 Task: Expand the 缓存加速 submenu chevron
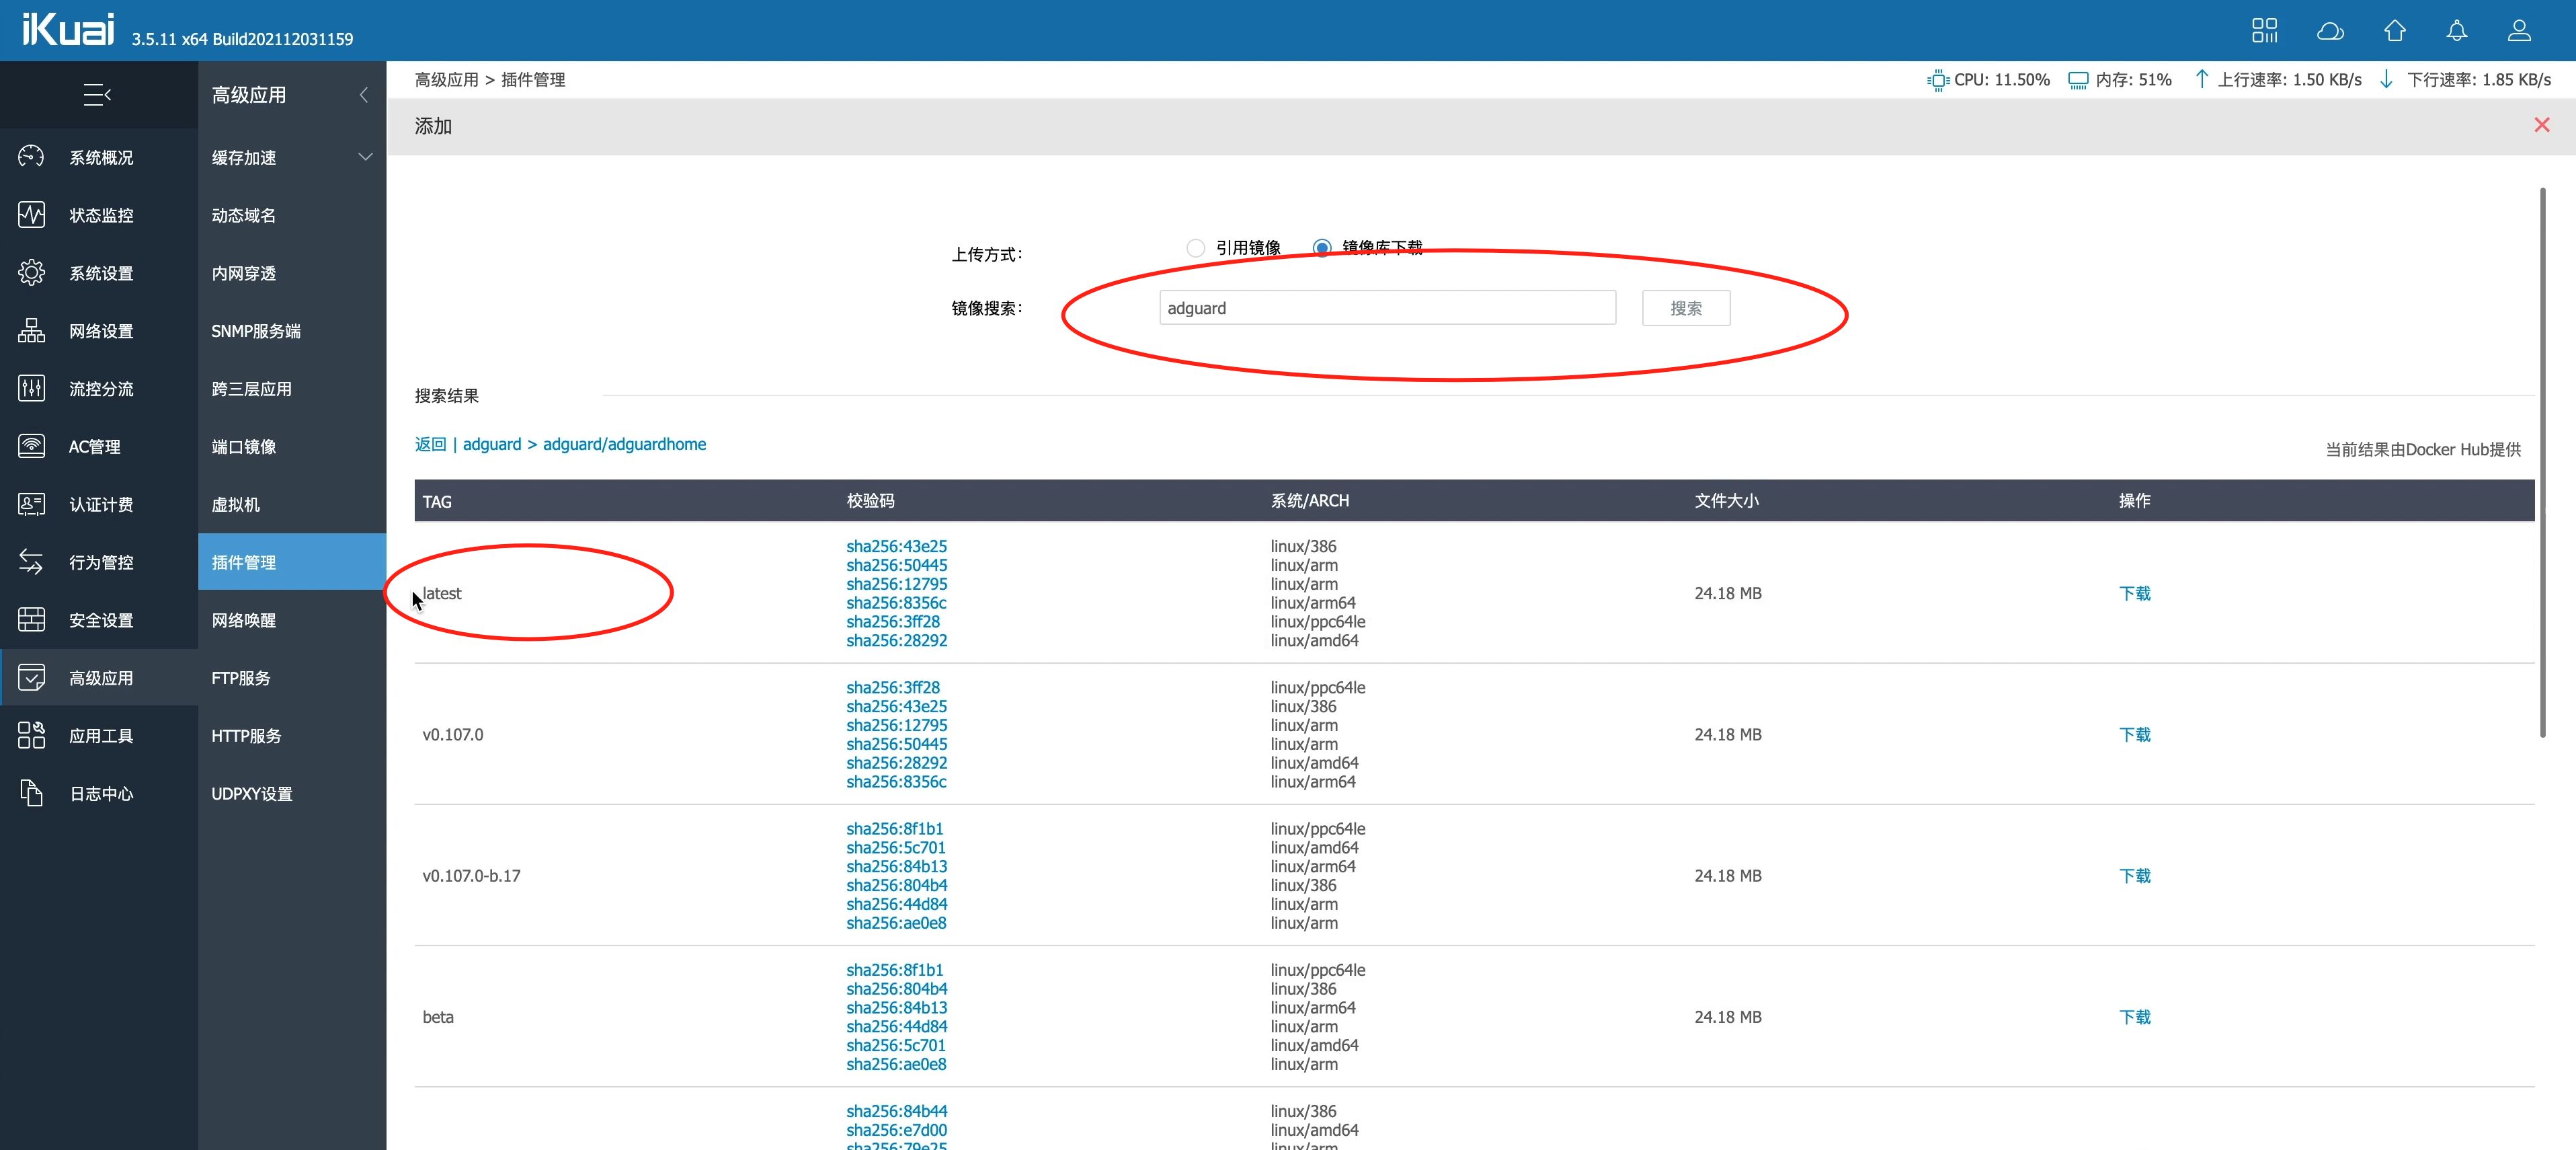pos(365,157)
